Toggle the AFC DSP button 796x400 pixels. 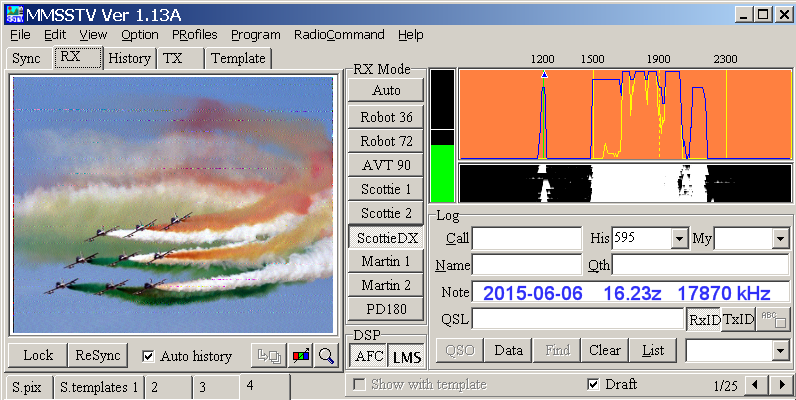(366, 357)
